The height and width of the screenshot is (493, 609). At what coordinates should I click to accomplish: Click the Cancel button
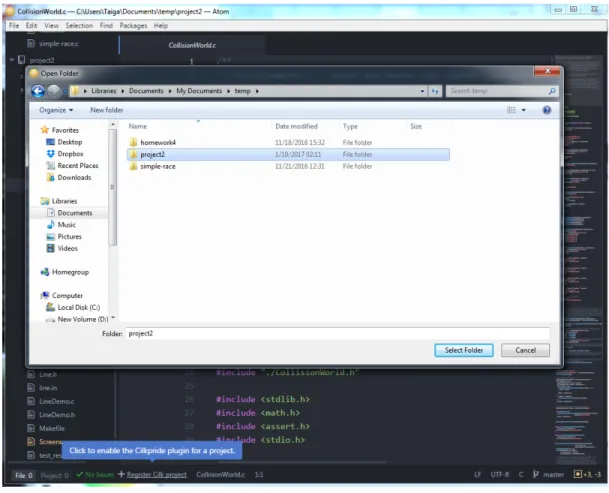525,350
